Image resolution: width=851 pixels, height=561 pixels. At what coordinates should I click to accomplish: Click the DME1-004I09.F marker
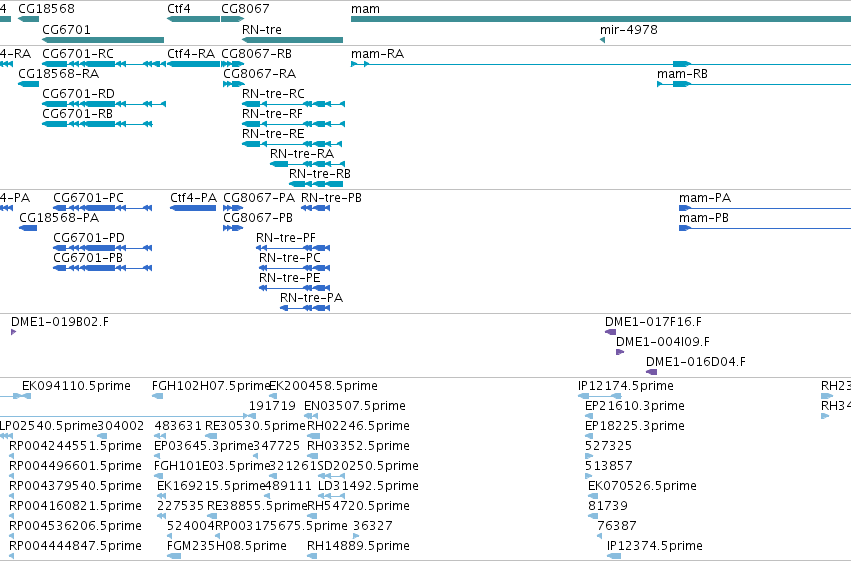(620, 352)
